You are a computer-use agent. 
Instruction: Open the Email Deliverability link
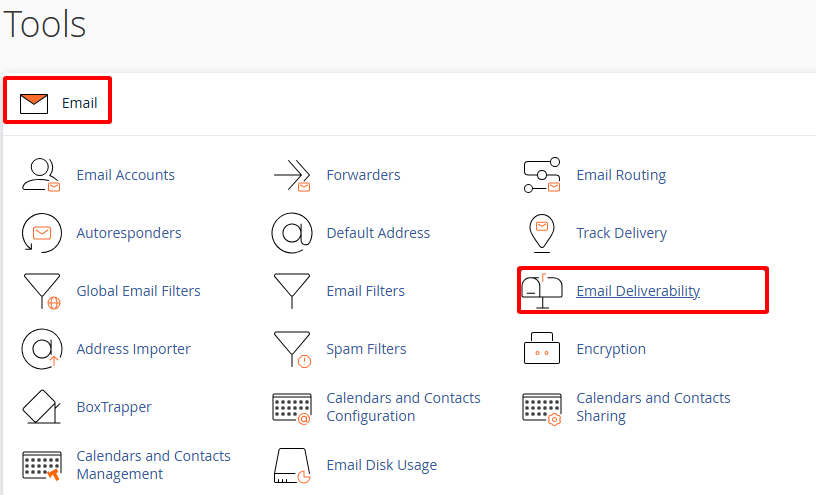coord(638,291)
